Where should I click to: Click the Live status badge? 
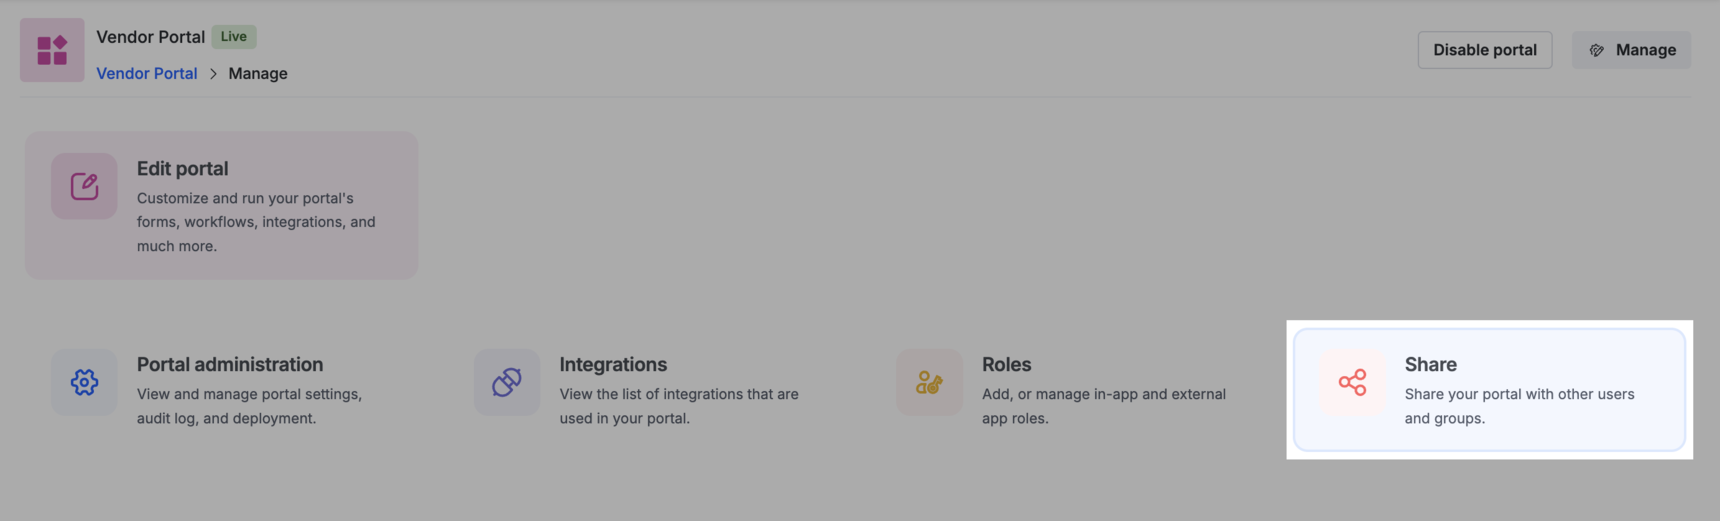coord(234,37)
